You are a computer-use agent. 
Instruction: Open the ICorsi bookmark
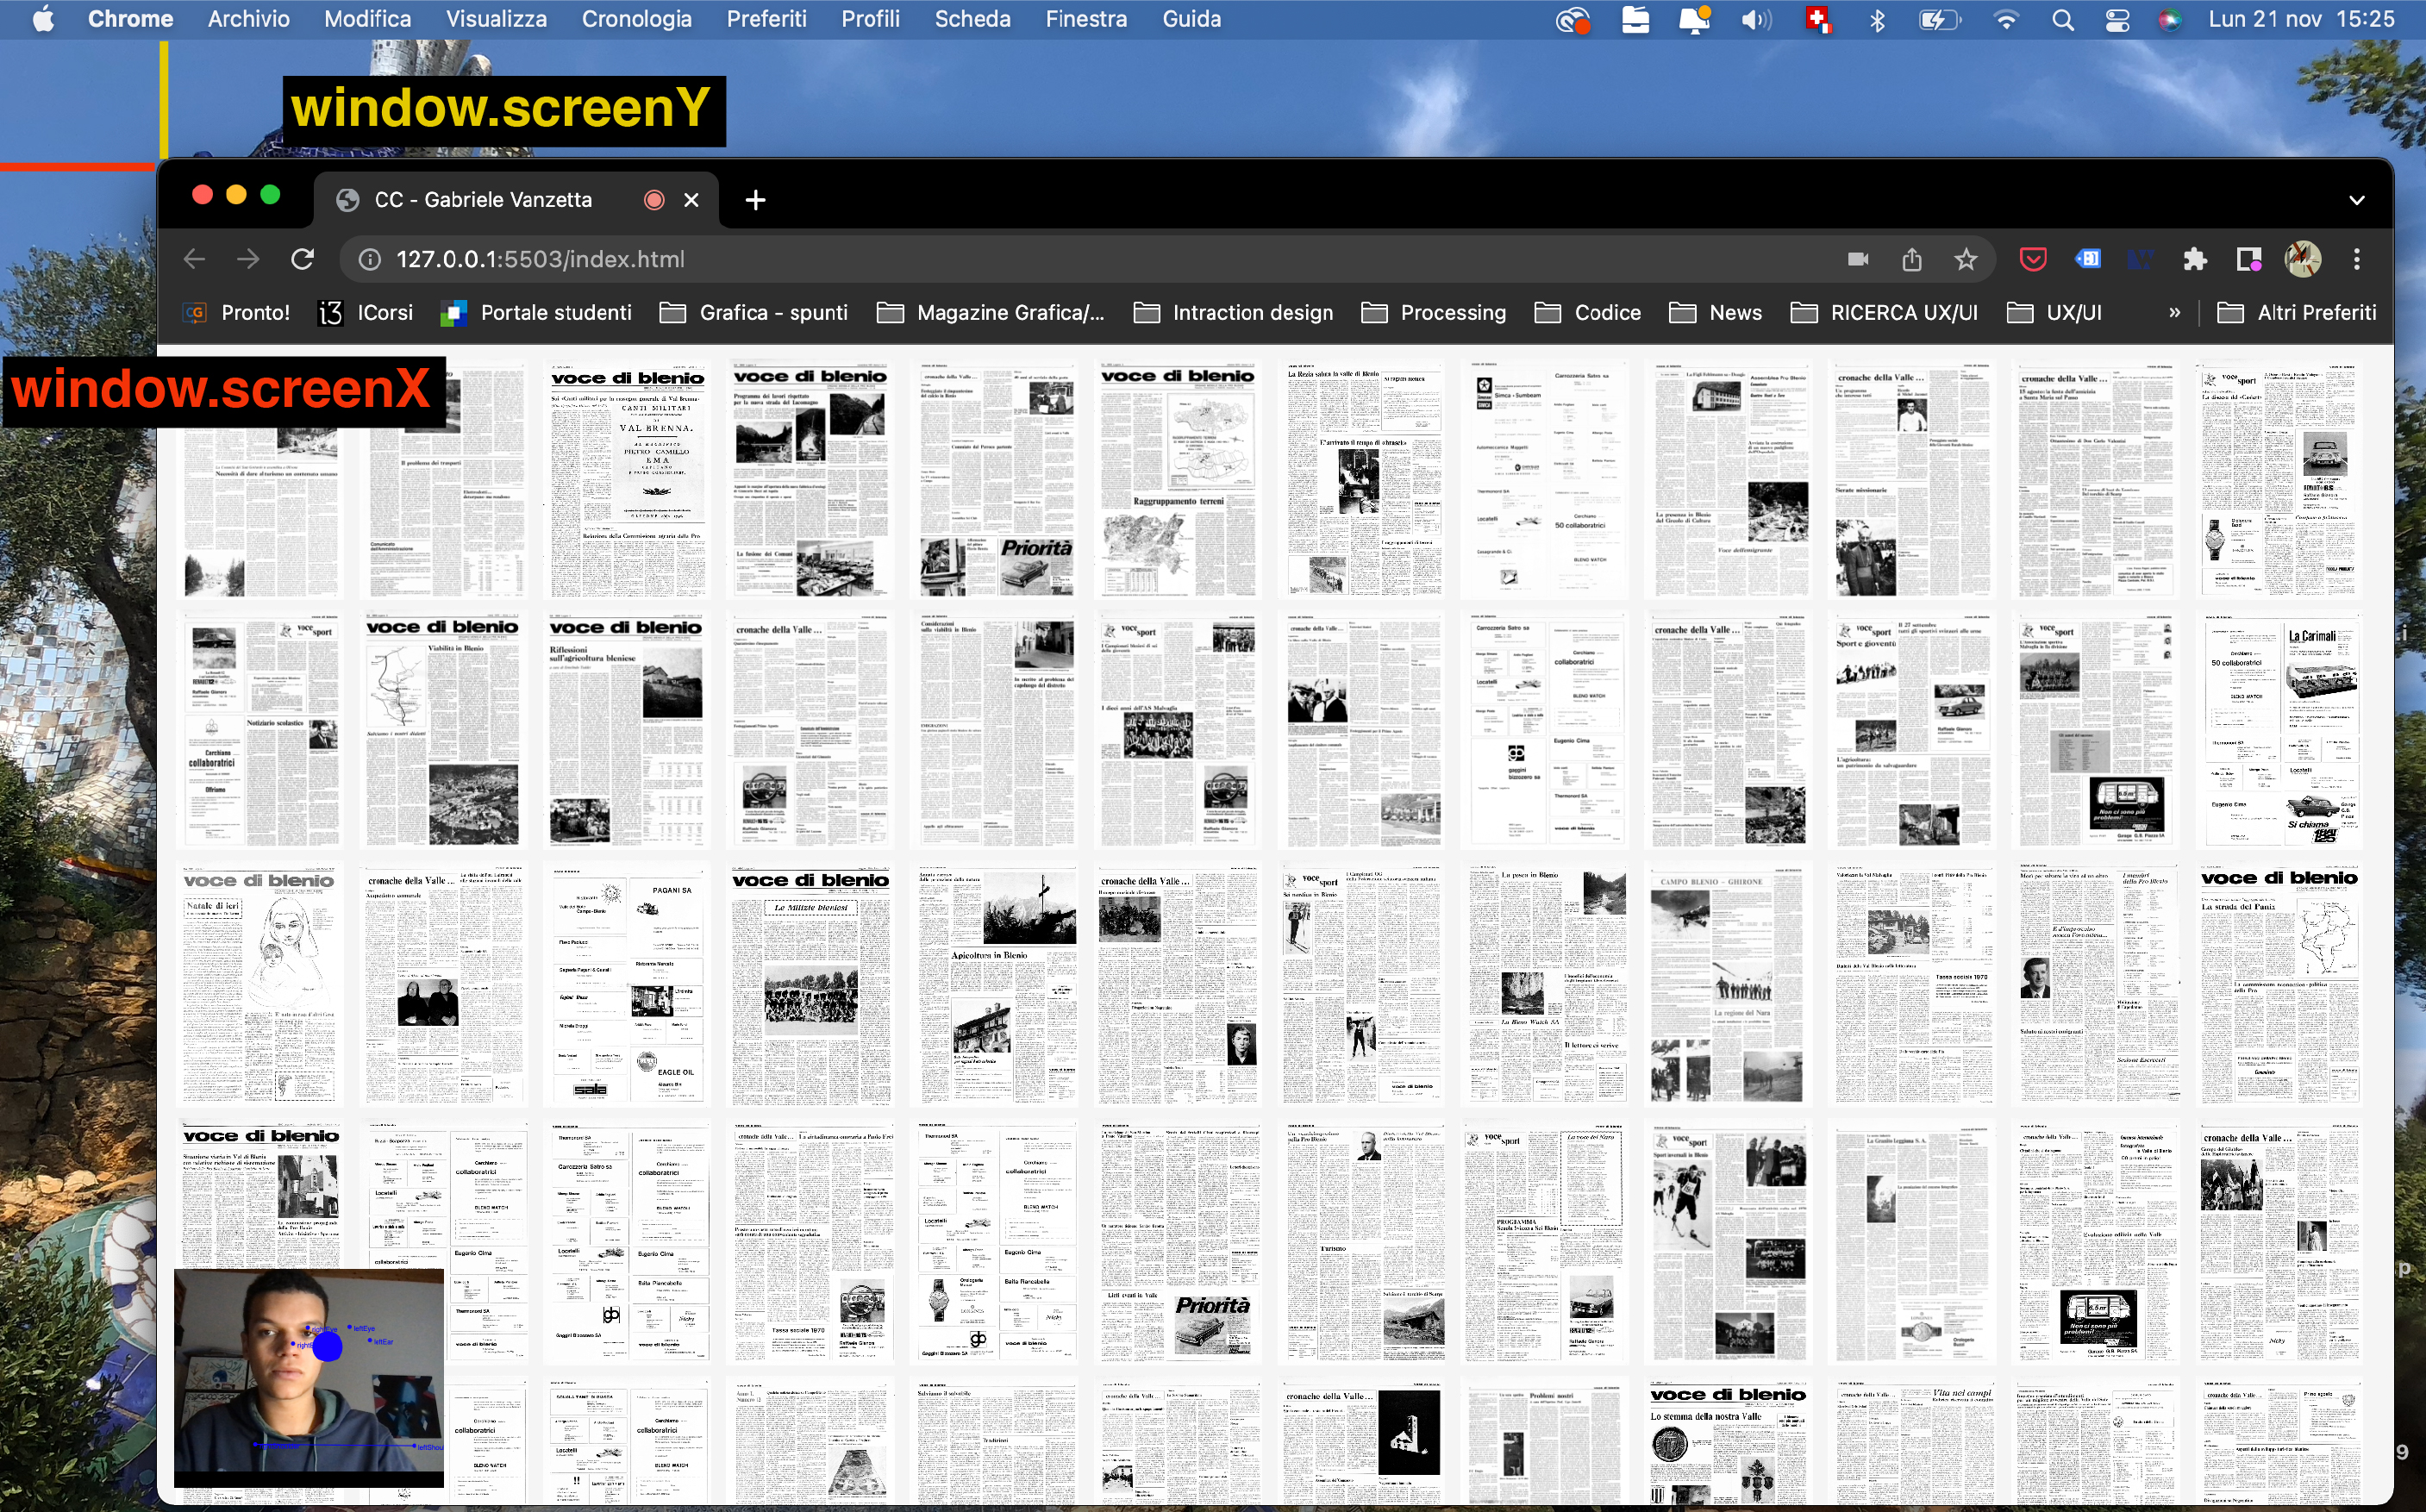tap(366, 313)
